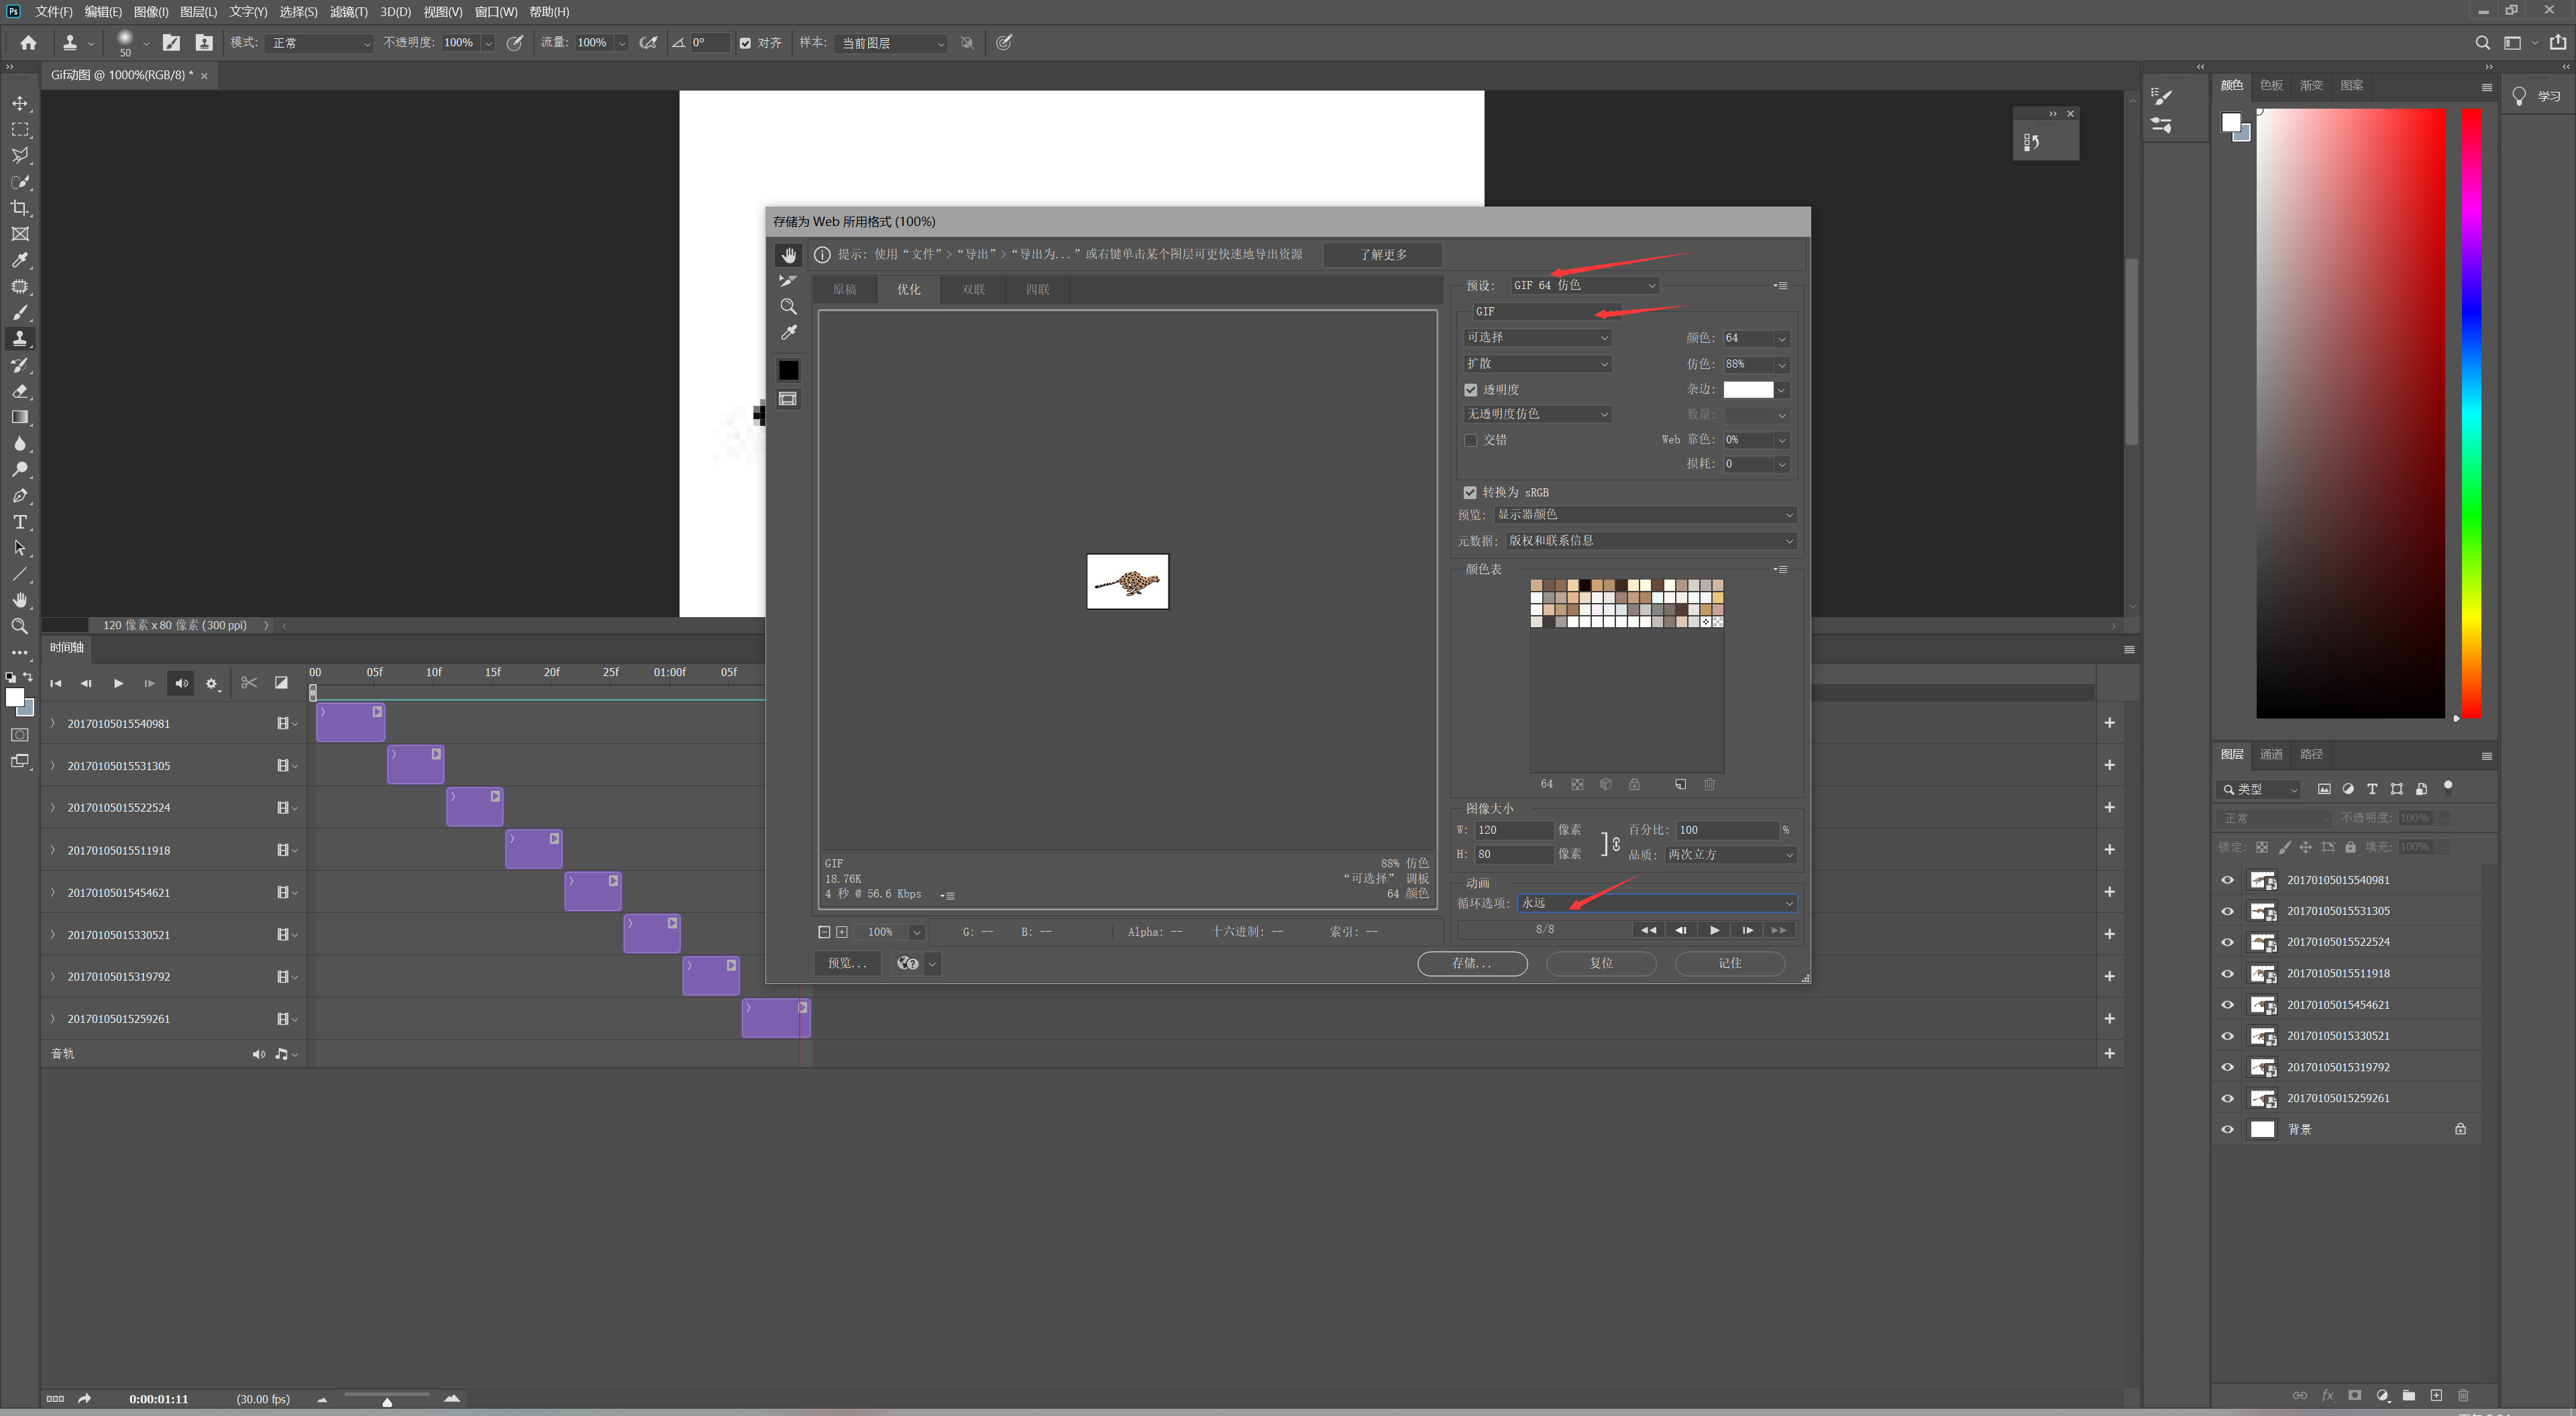This screenshot has width=2576, height=1416.
Task: Select the Hand tool inside the Save for Web dialog
Action: point(788,255)
